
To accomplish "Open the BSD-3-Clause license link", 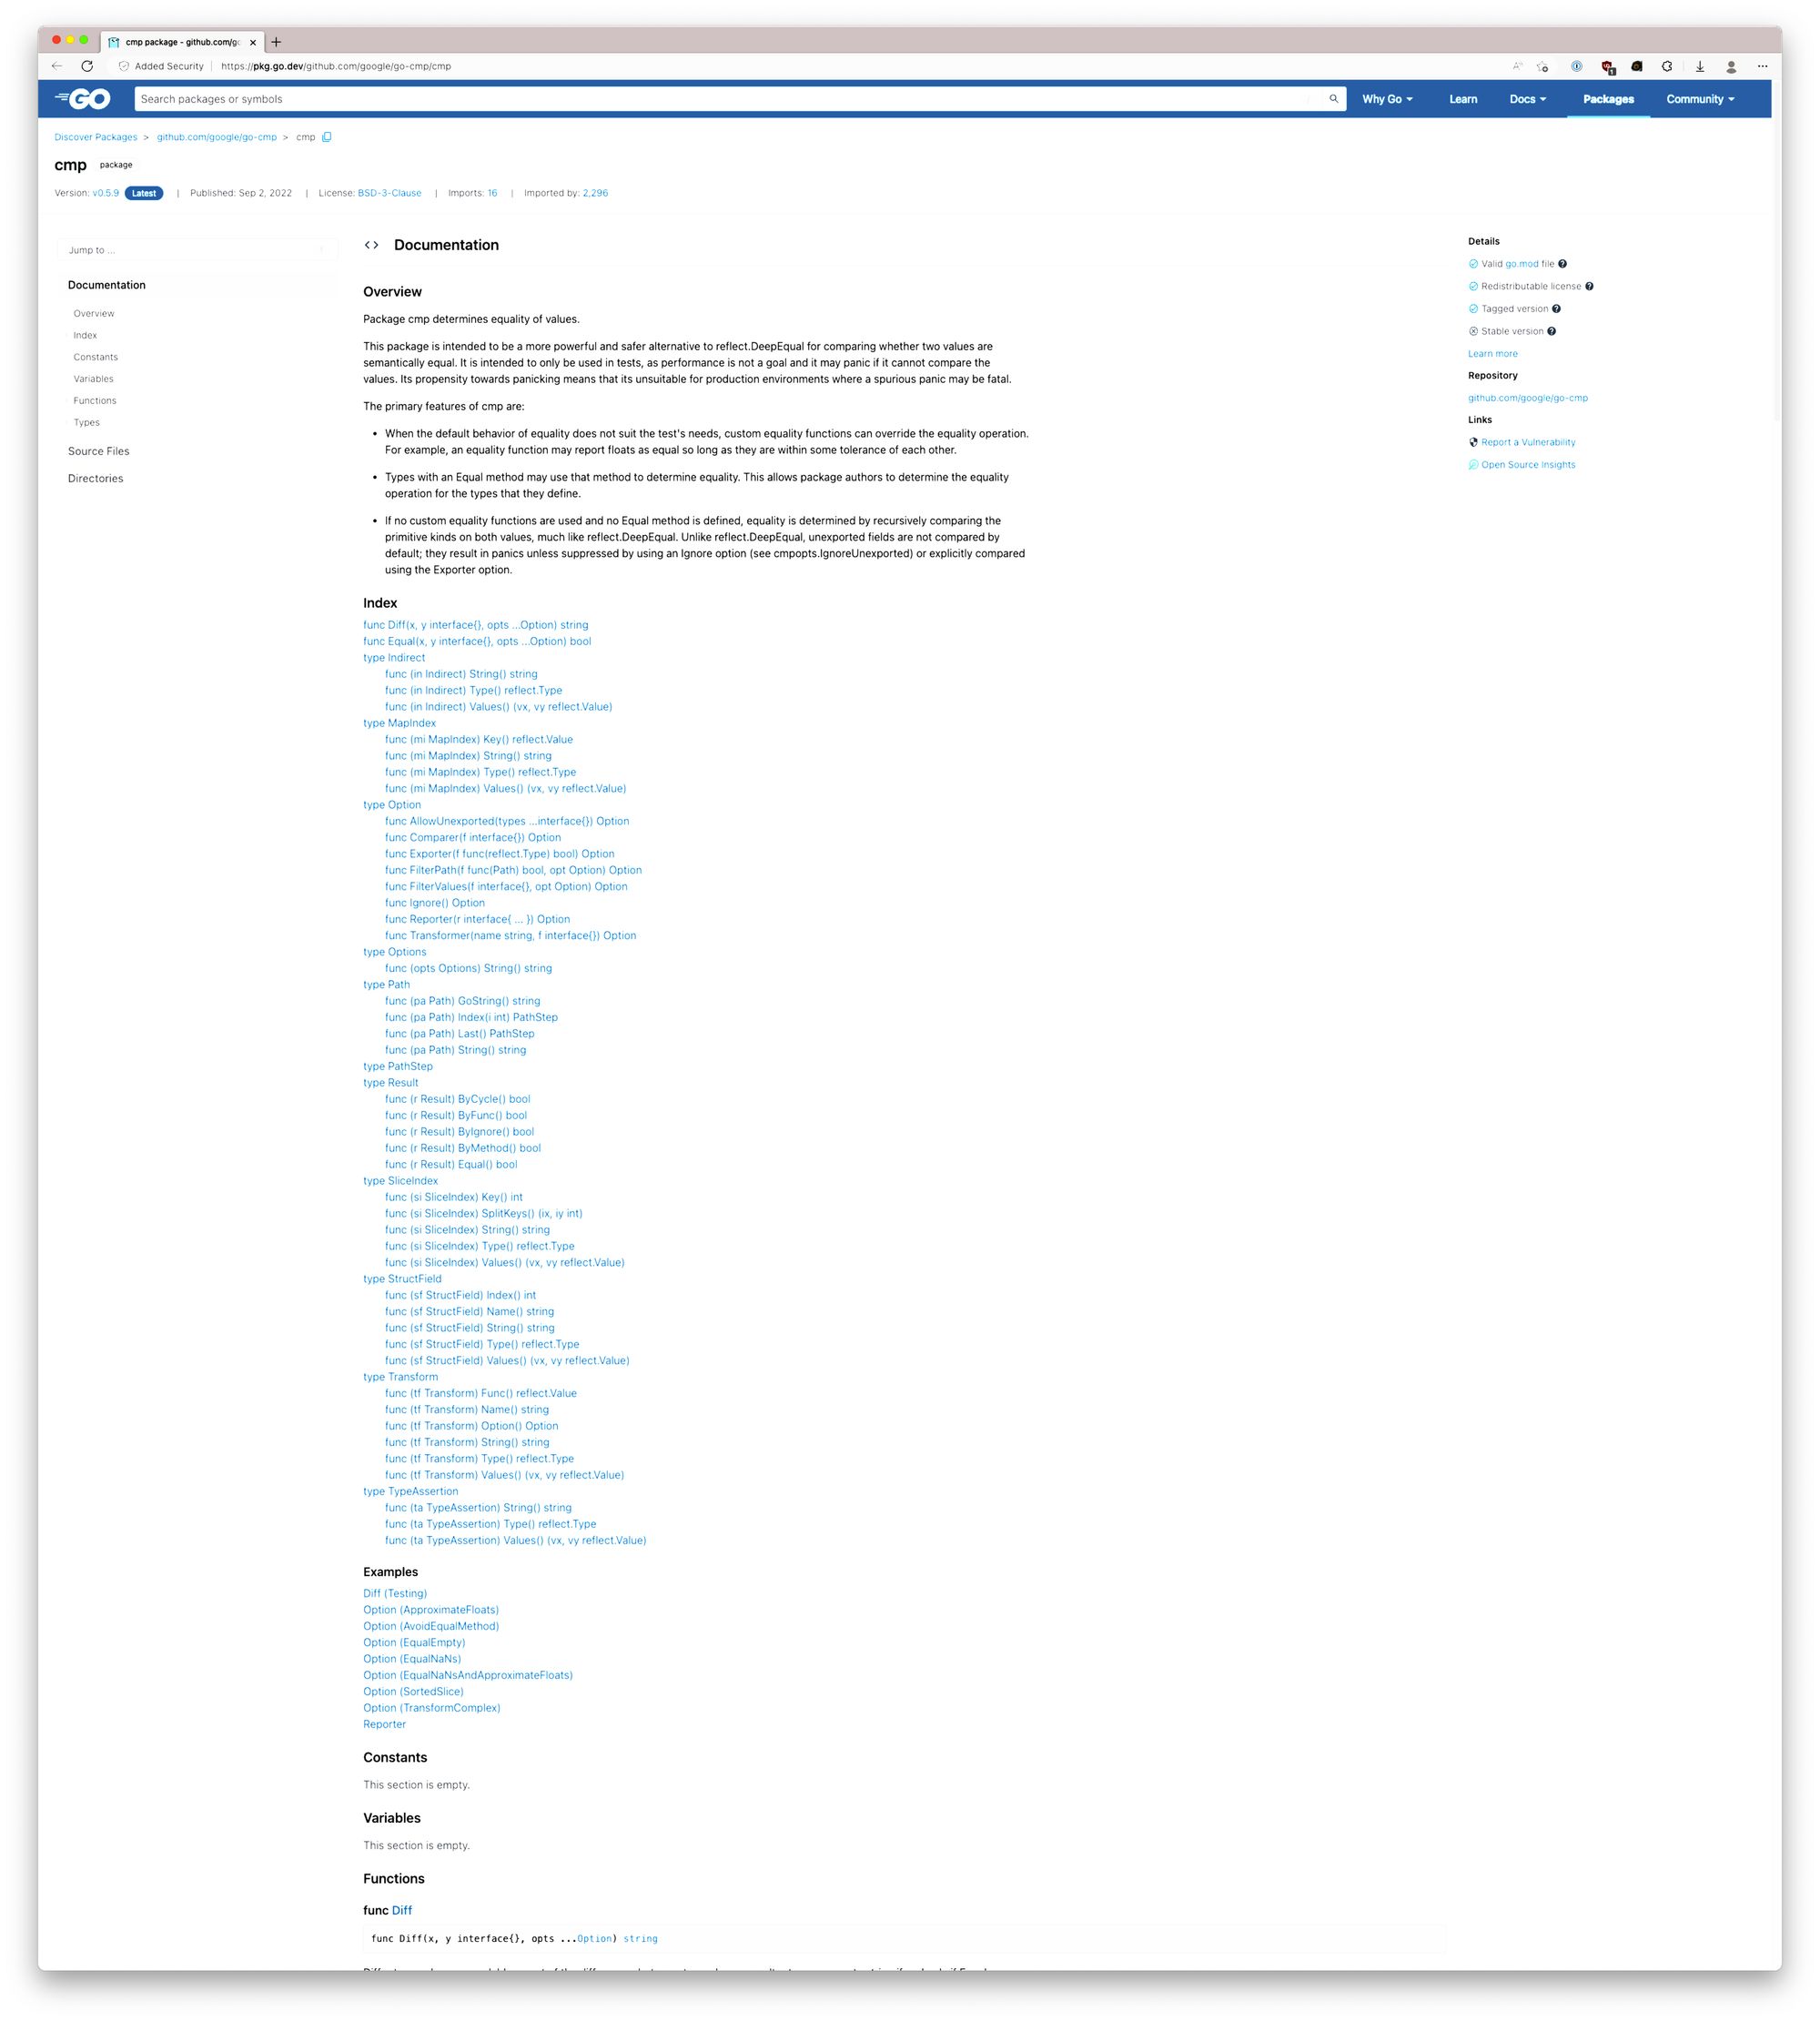I will (390, 193).
